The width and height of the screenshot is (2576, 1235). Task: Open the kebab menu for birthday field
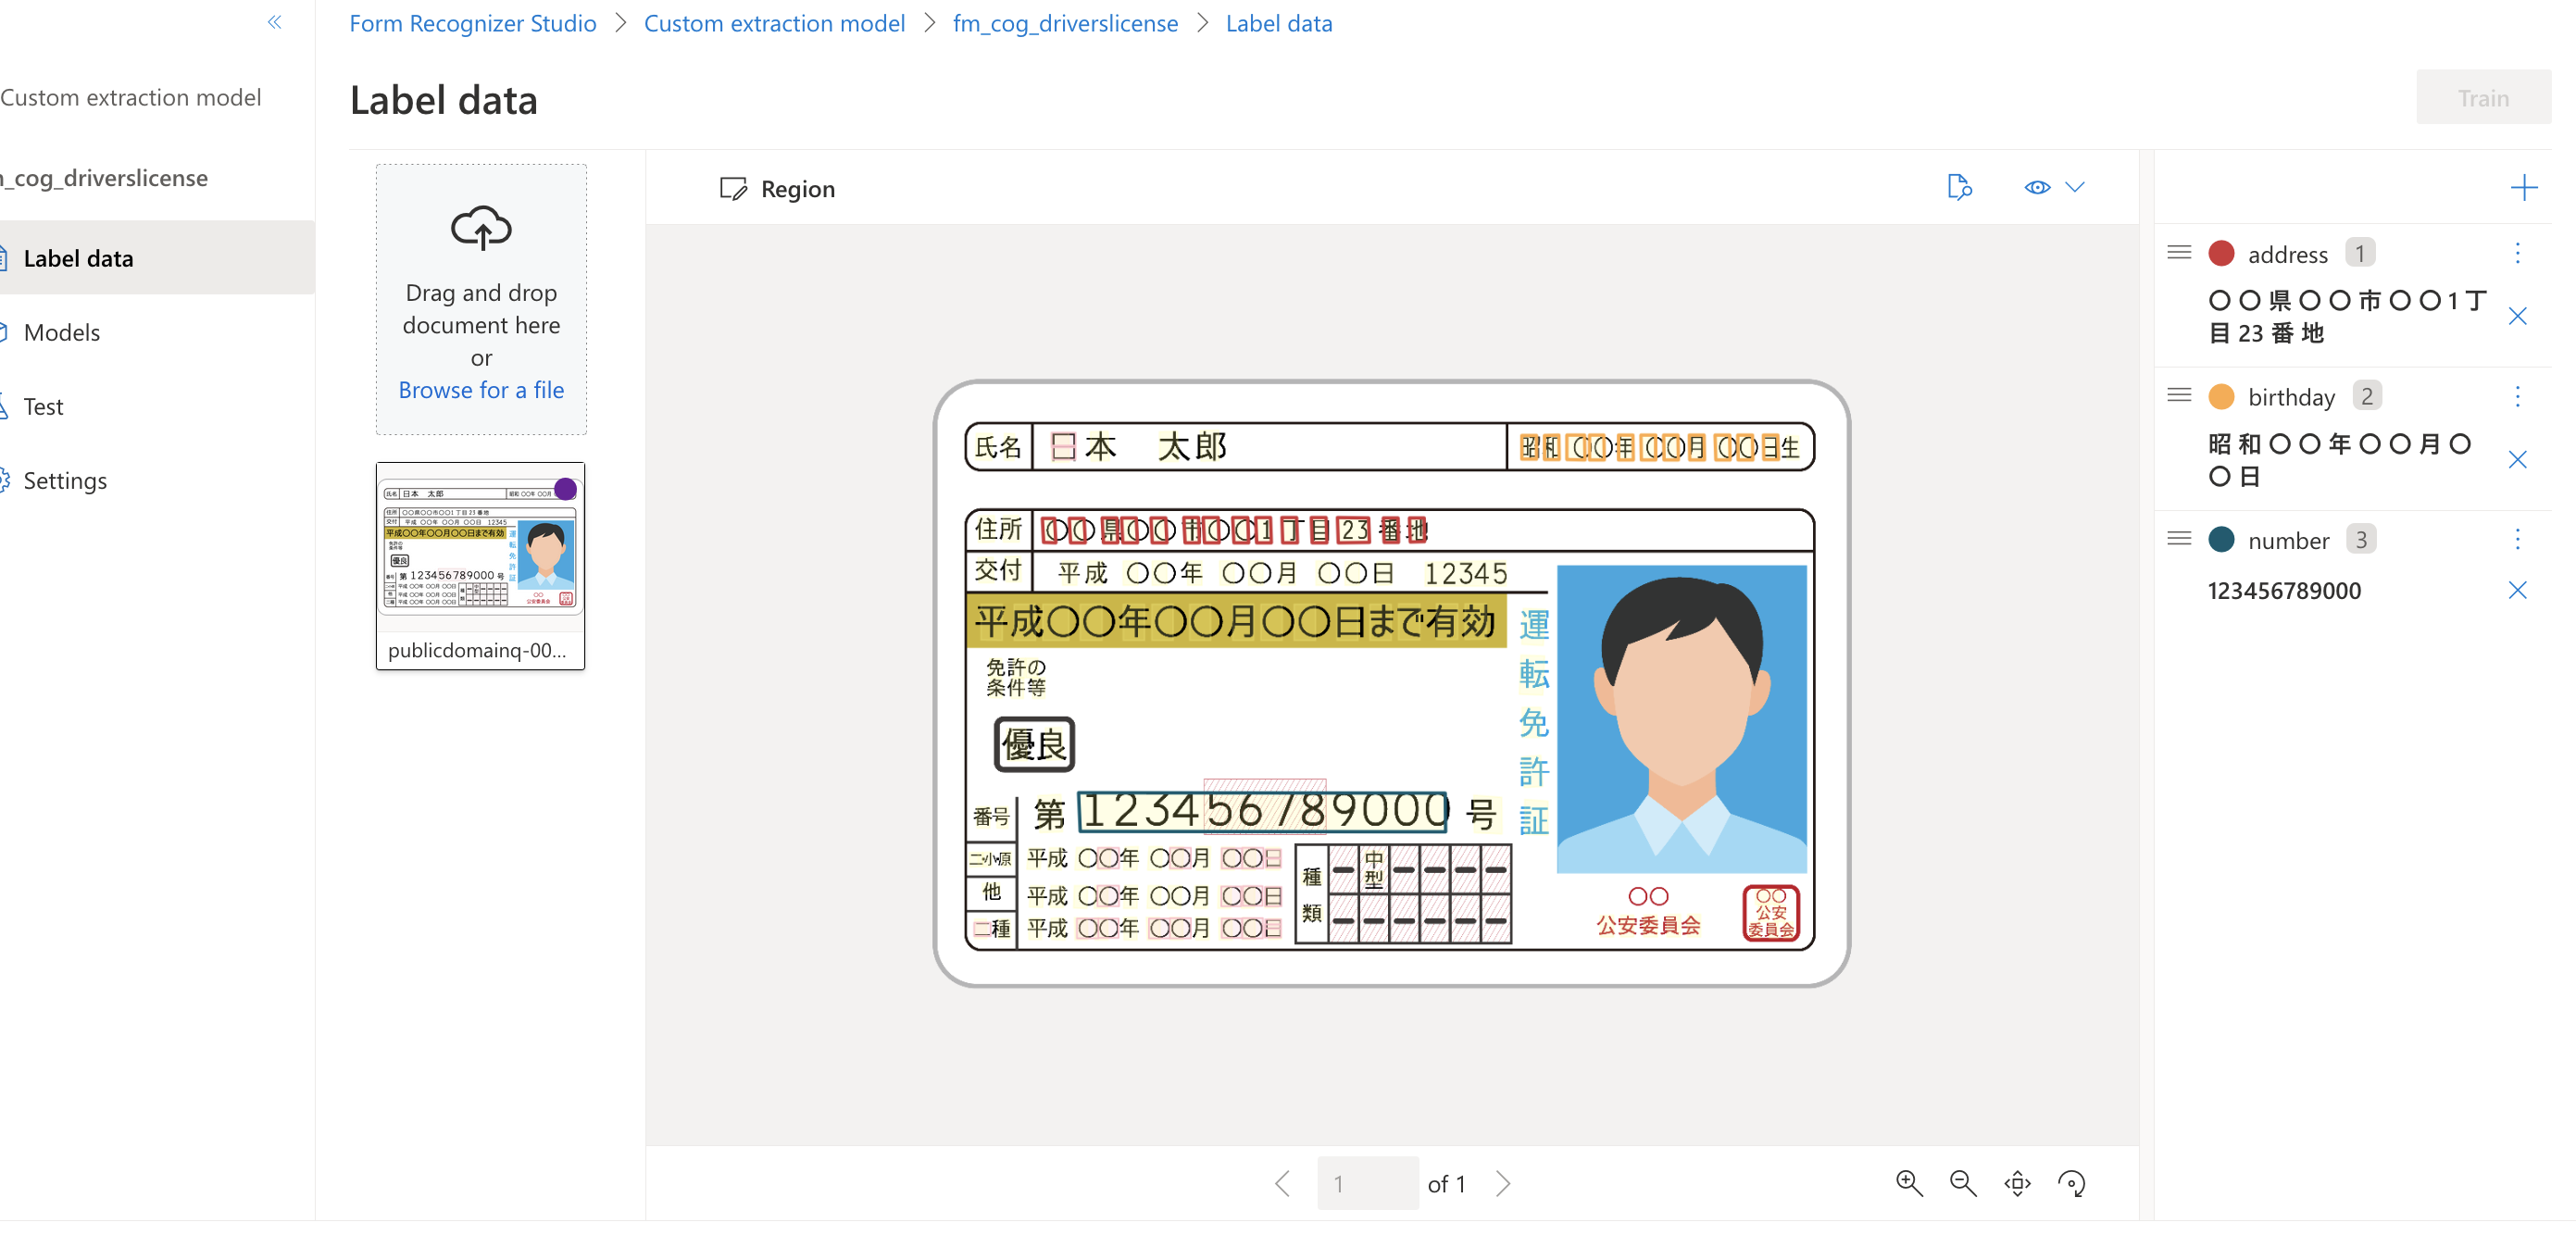(x=2518, y=397)
